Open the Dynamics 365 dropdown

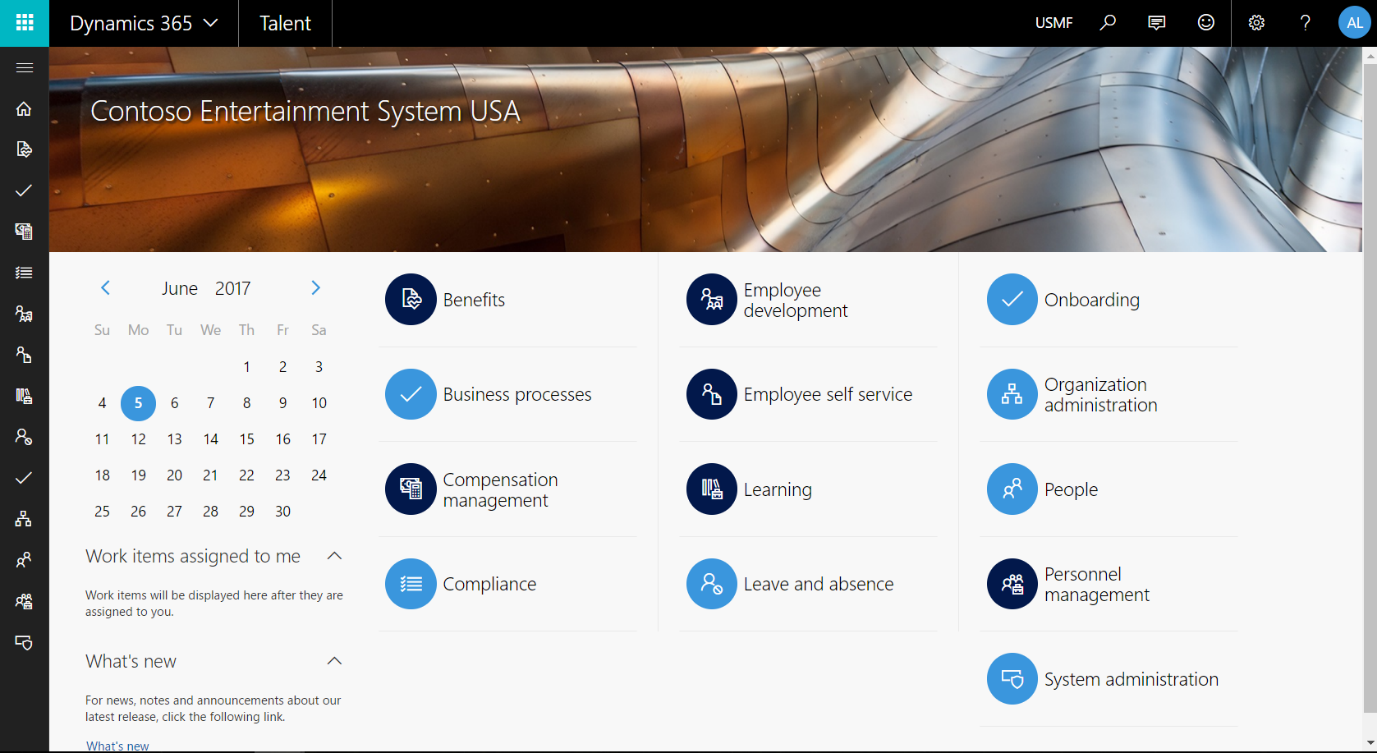143,23
